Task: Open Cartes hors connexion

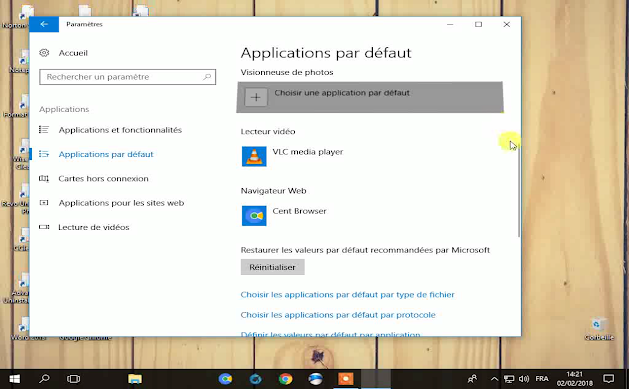Action: click(103, 178)
